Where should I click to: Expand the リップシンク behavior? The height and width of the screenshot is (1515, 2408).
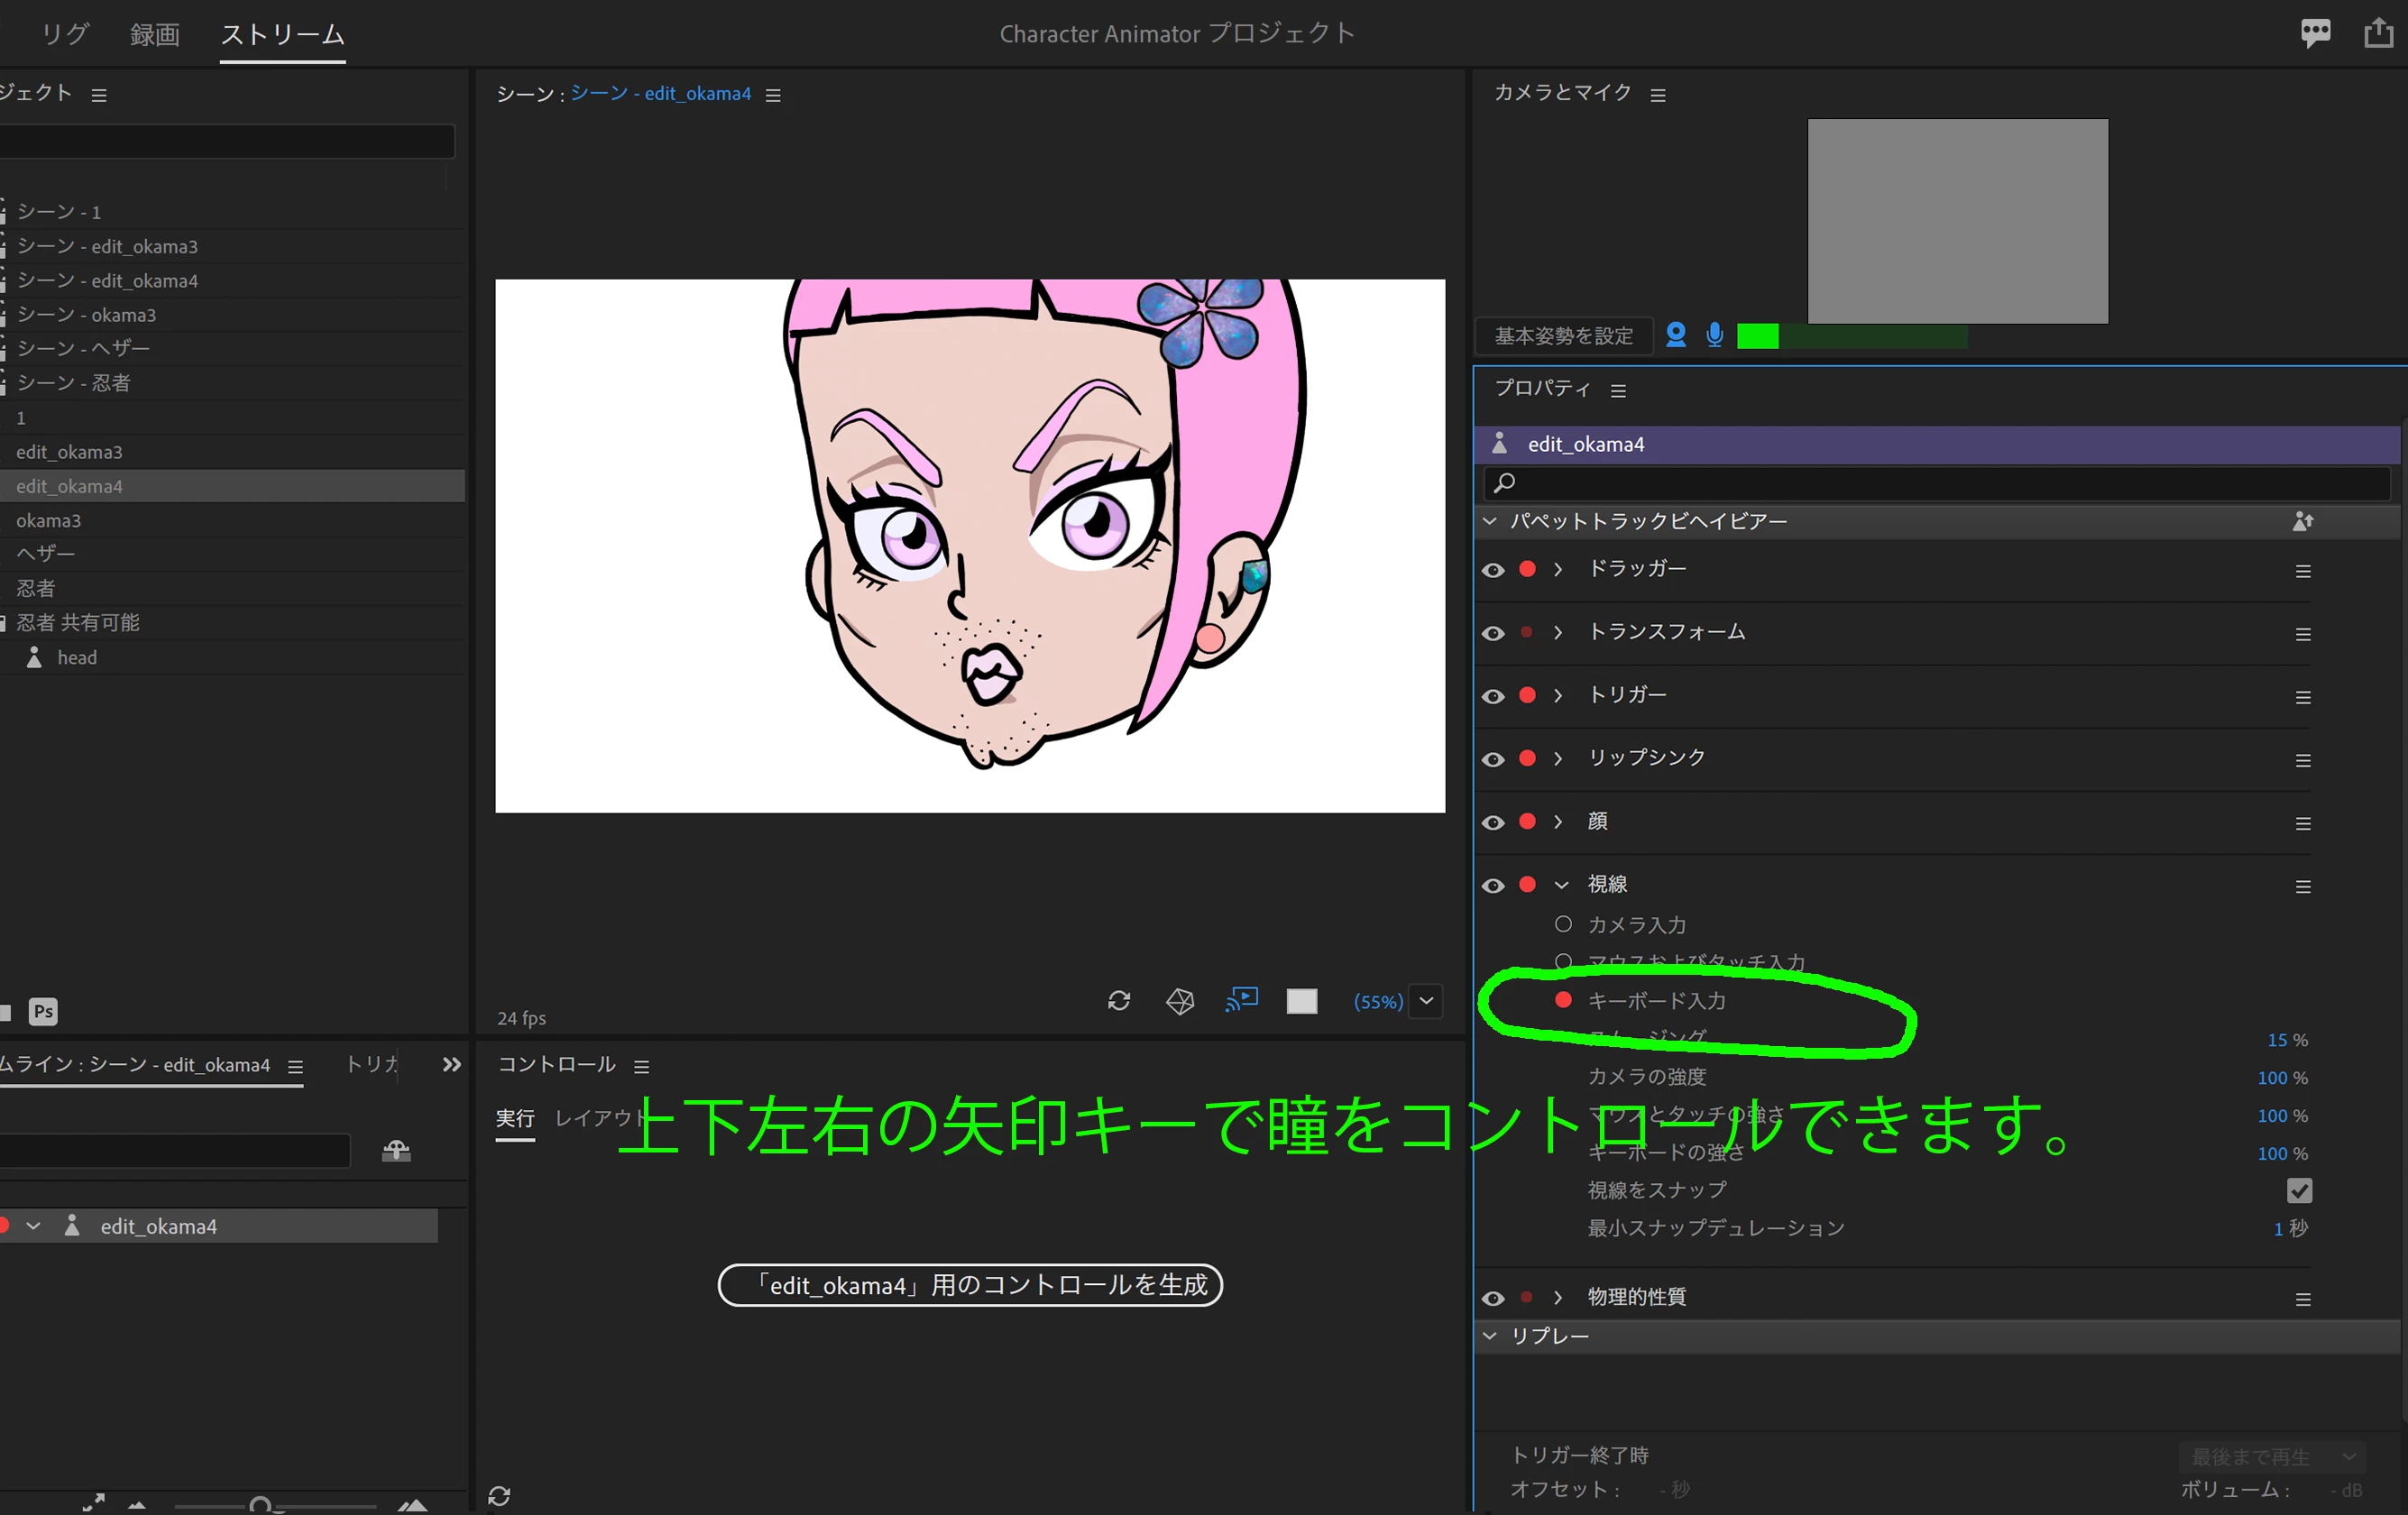[x=1558, y=758]
